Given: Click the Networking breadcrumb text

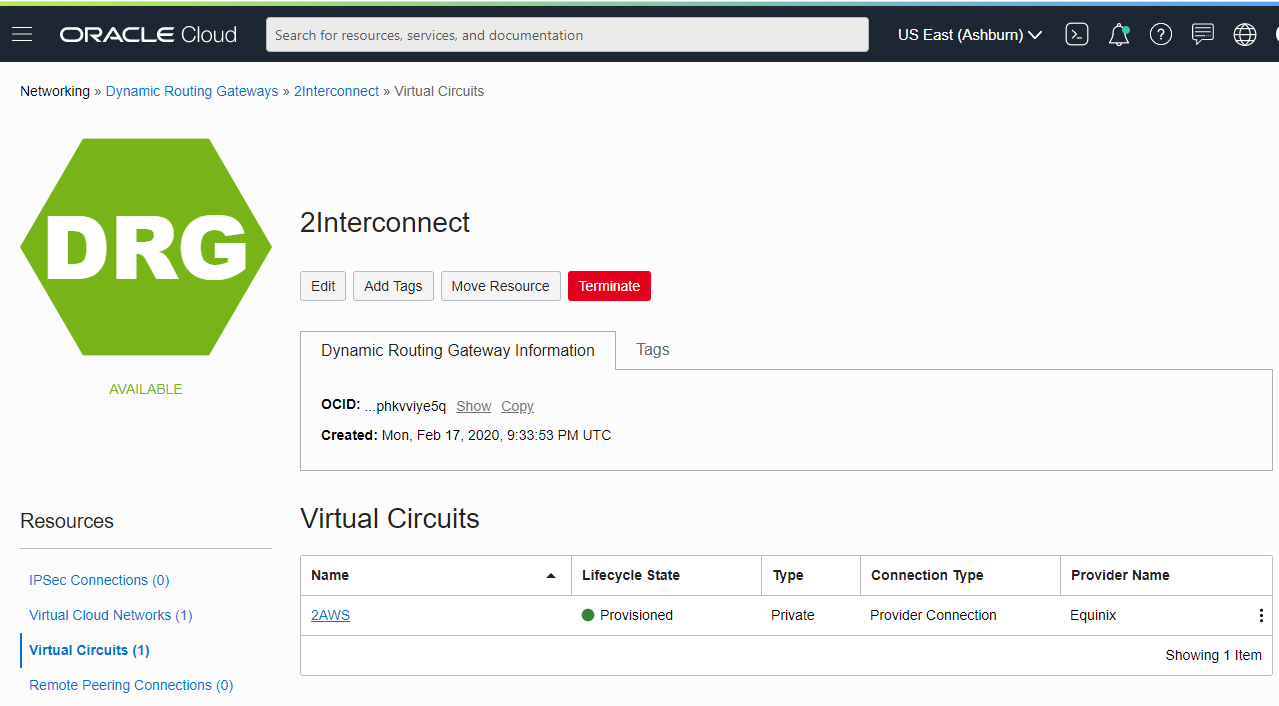Looking at the screenshot, I should click(x=55, y=91).
